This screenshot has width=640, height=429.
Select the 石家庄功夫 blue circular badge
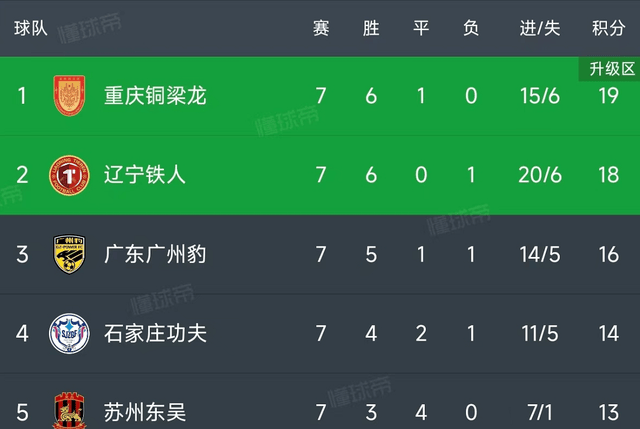pyautogui.click(x=69, y=333)
